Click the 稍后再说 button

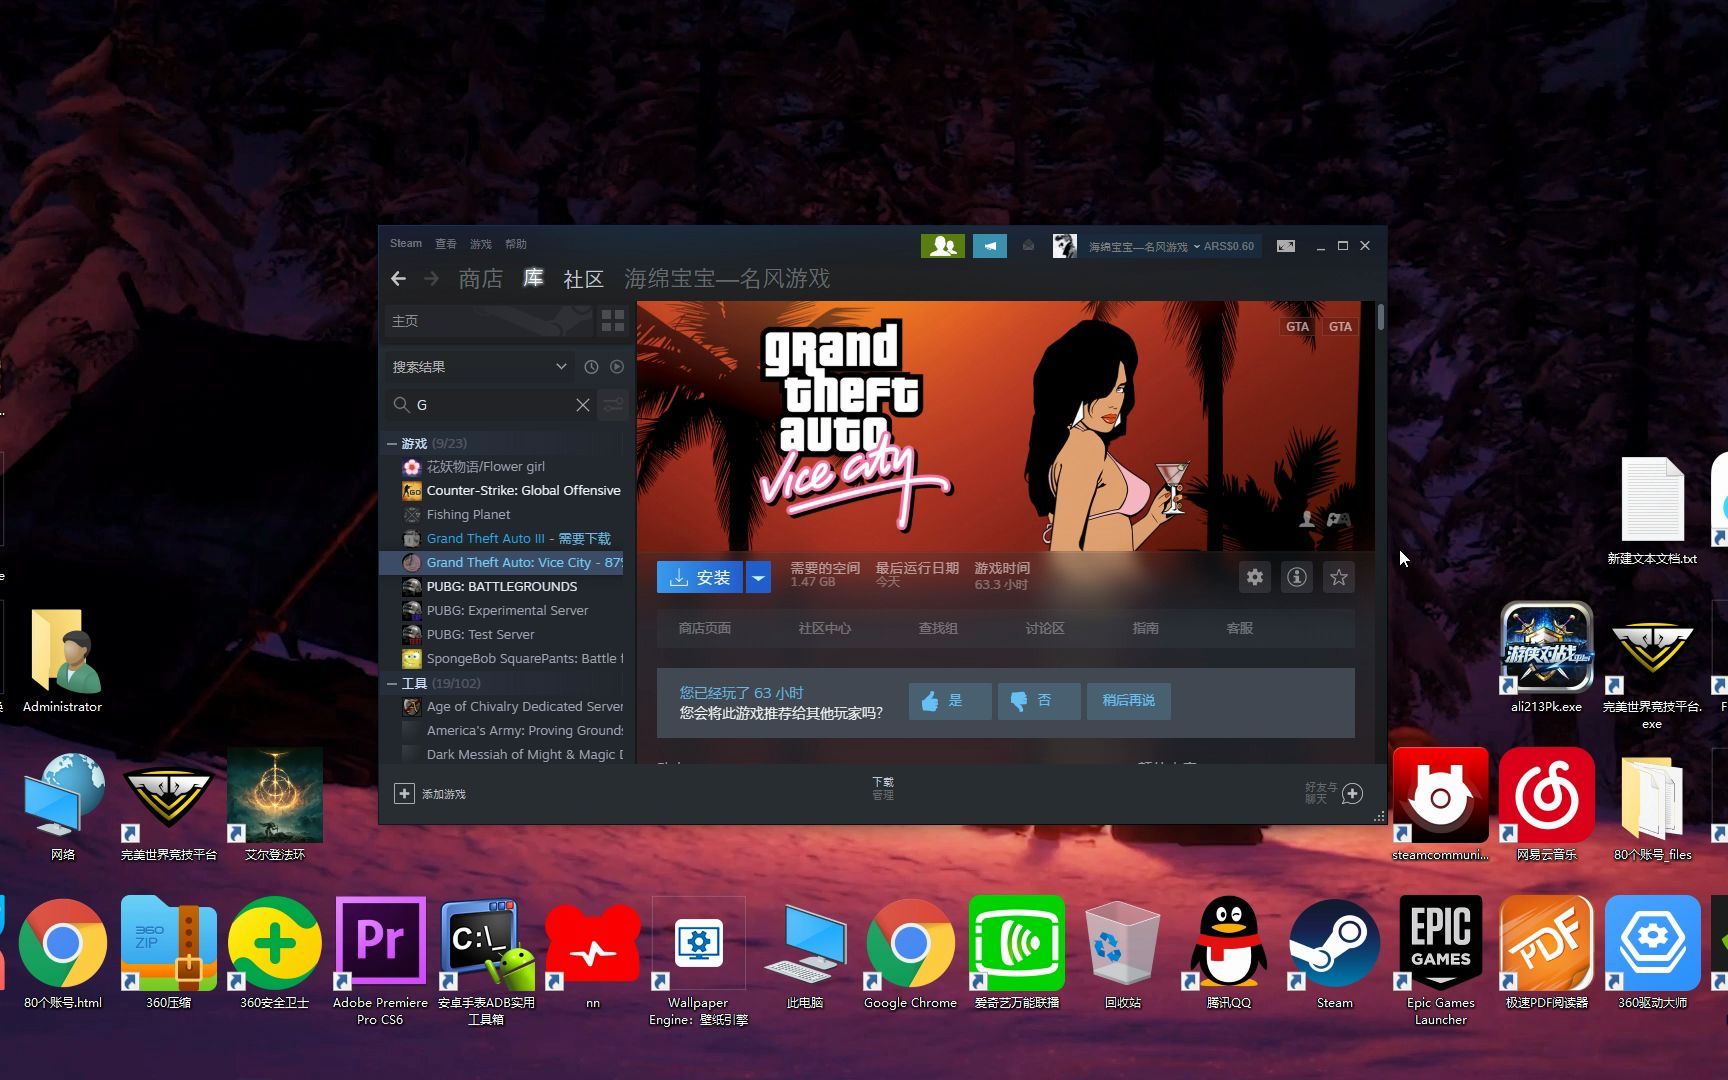click(x=1129, y=701)
